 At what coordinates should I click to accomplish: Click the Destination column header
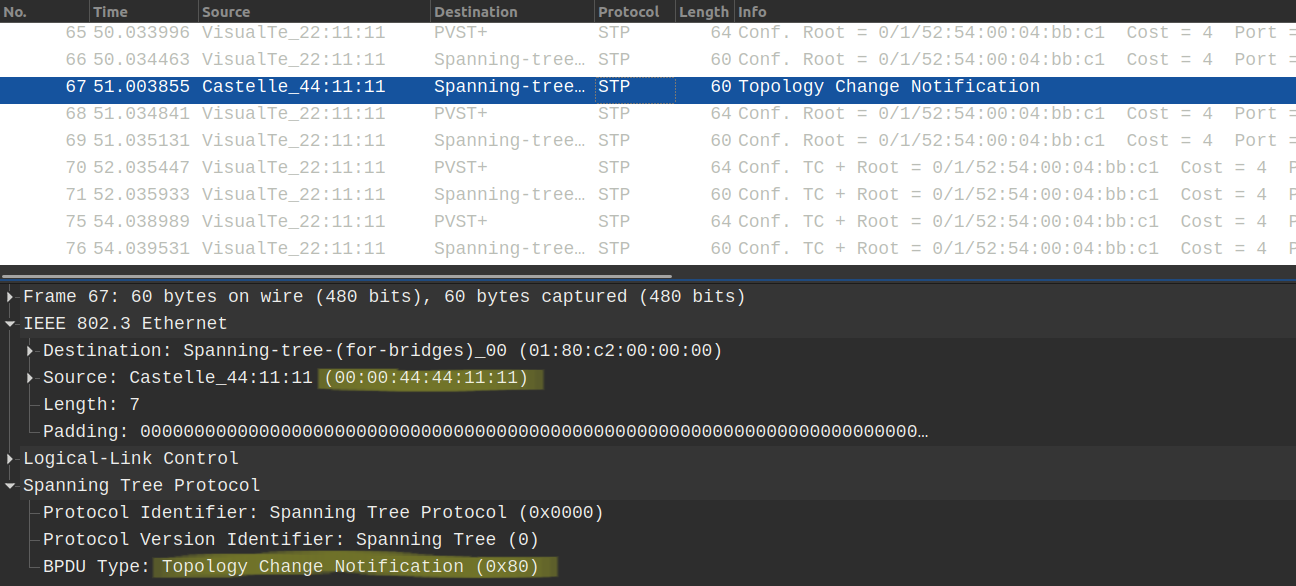pyautogui.click(x=510, y=12)
